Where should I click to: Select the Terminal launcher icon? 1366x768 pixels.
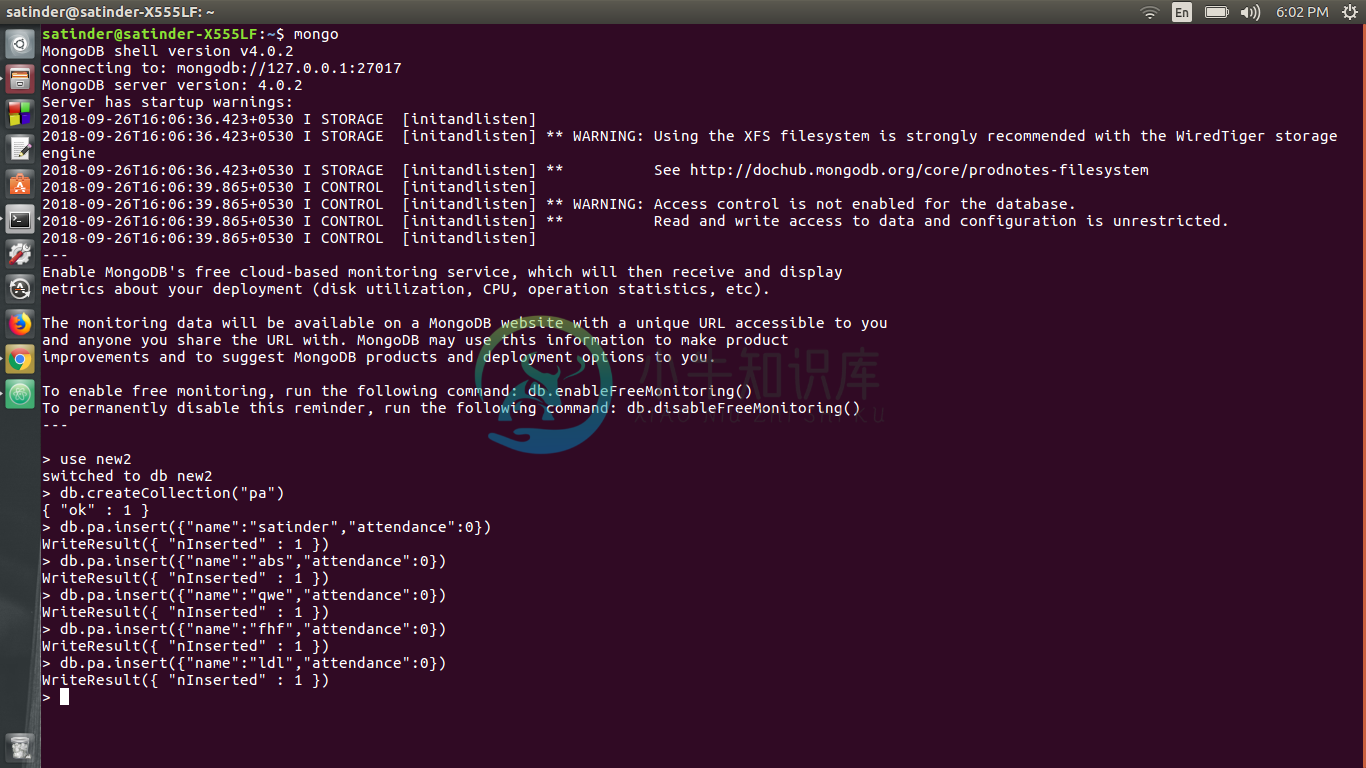pos(20,219)
